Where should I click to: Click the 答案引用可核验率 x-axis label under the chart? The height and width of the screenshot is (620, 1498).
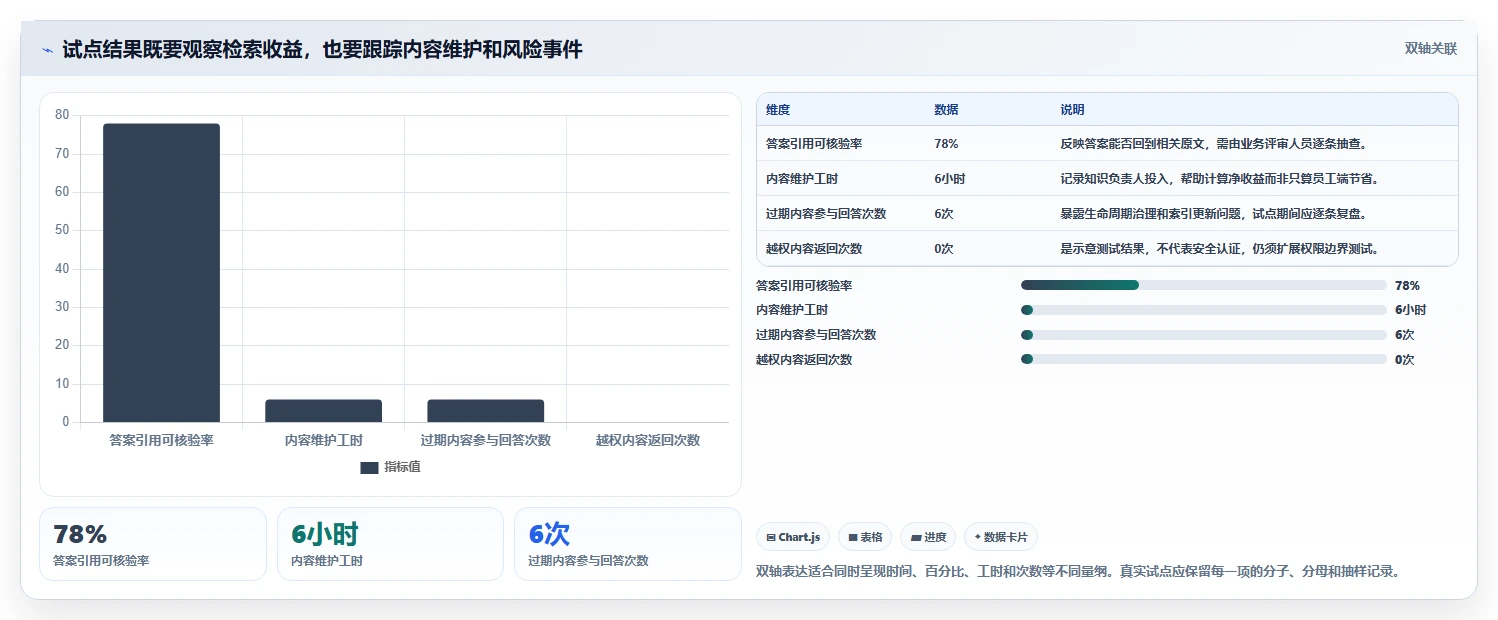coord(161,440)
